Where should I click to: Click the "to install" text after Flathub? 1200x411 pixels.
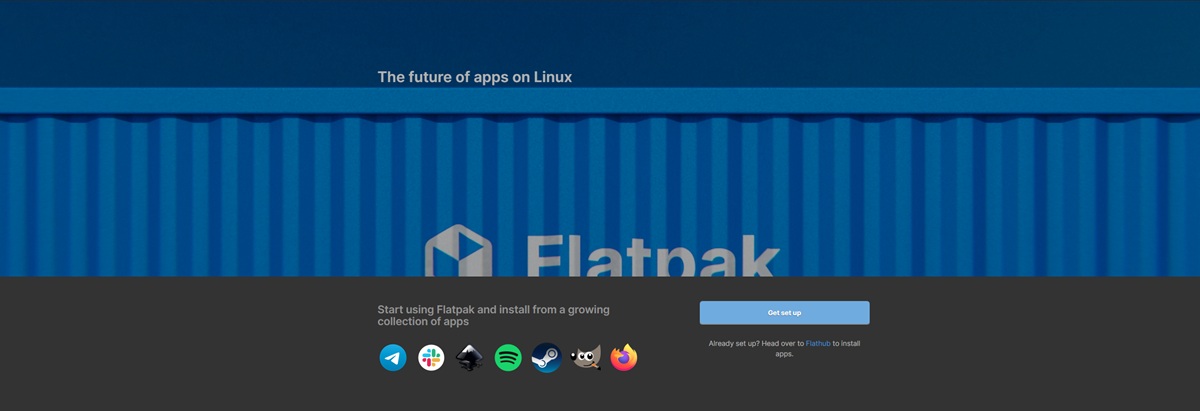pyautogui.click(x=847, y=343)
